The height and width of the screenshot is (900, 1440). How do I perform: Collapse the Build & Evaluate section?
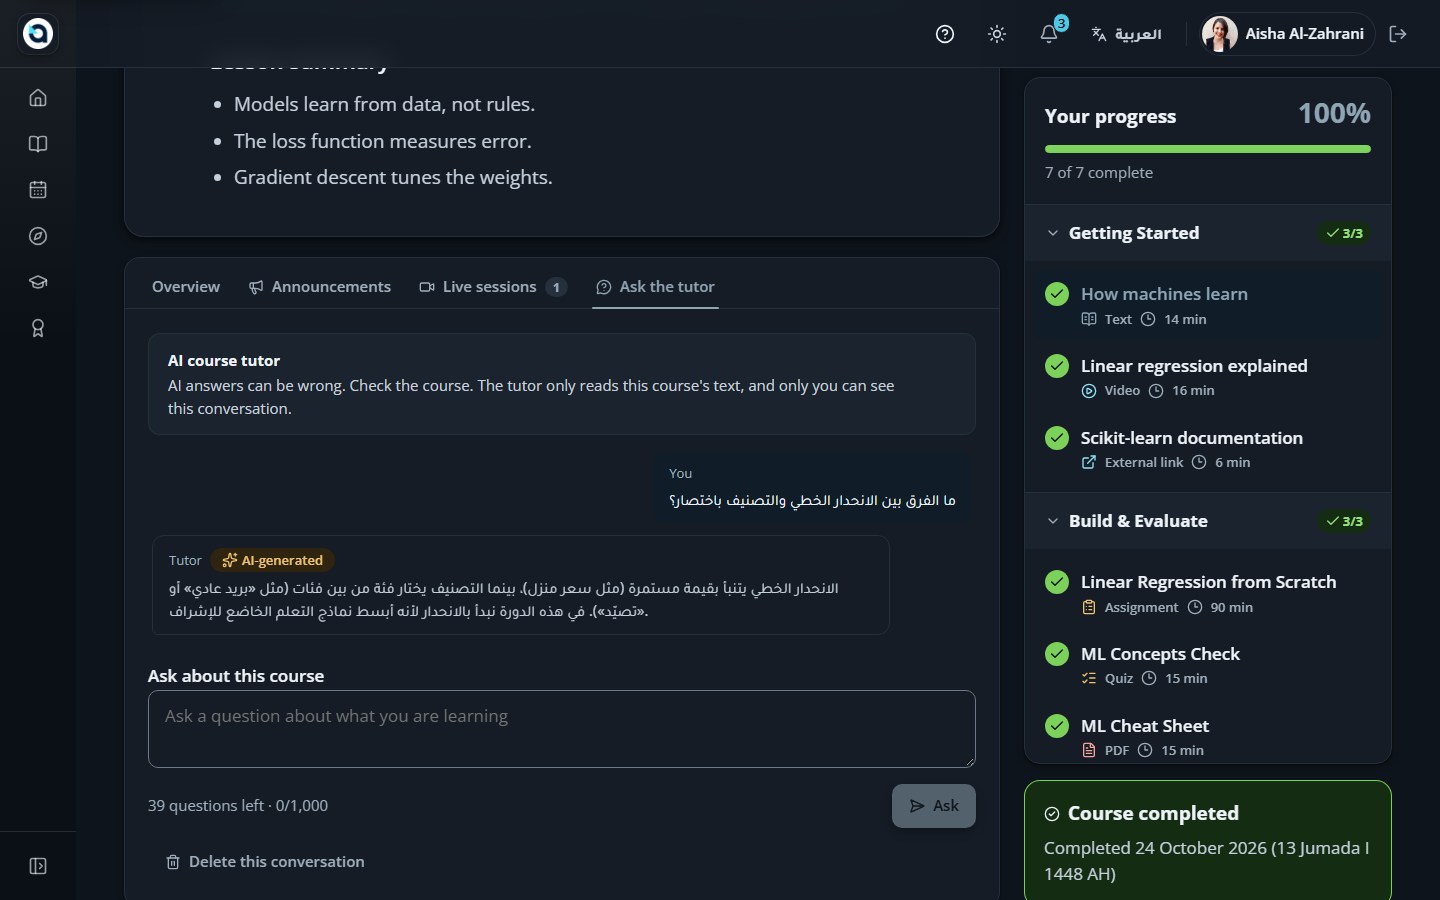(1208, 521)
